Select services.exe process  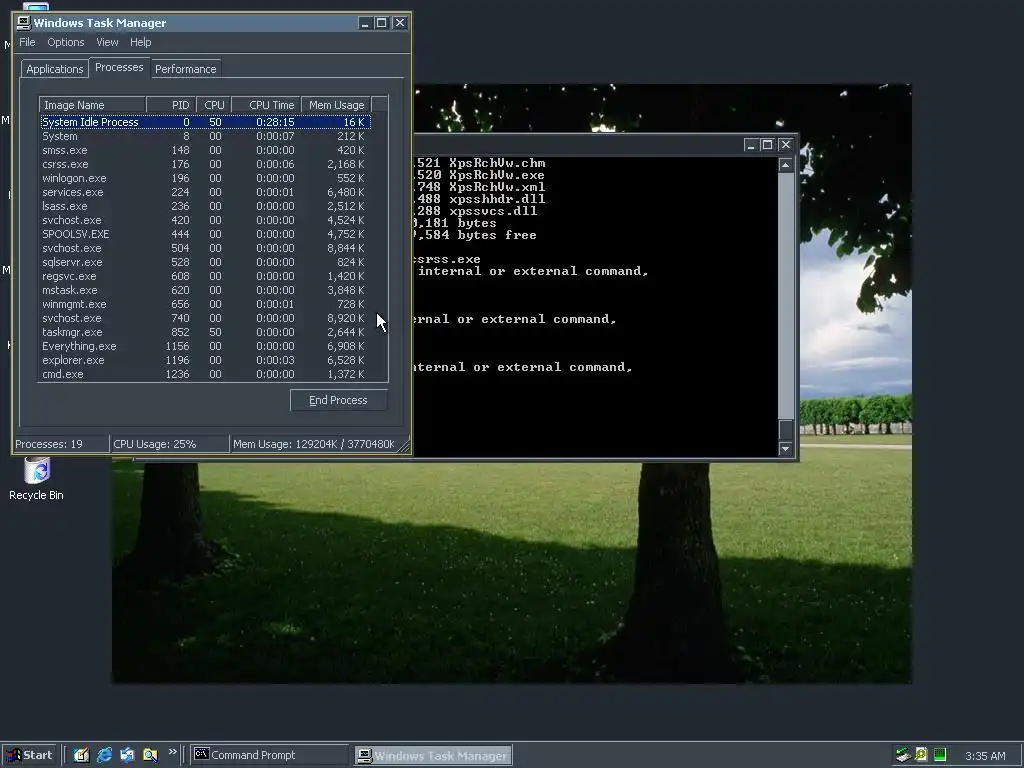coord(205,192)
